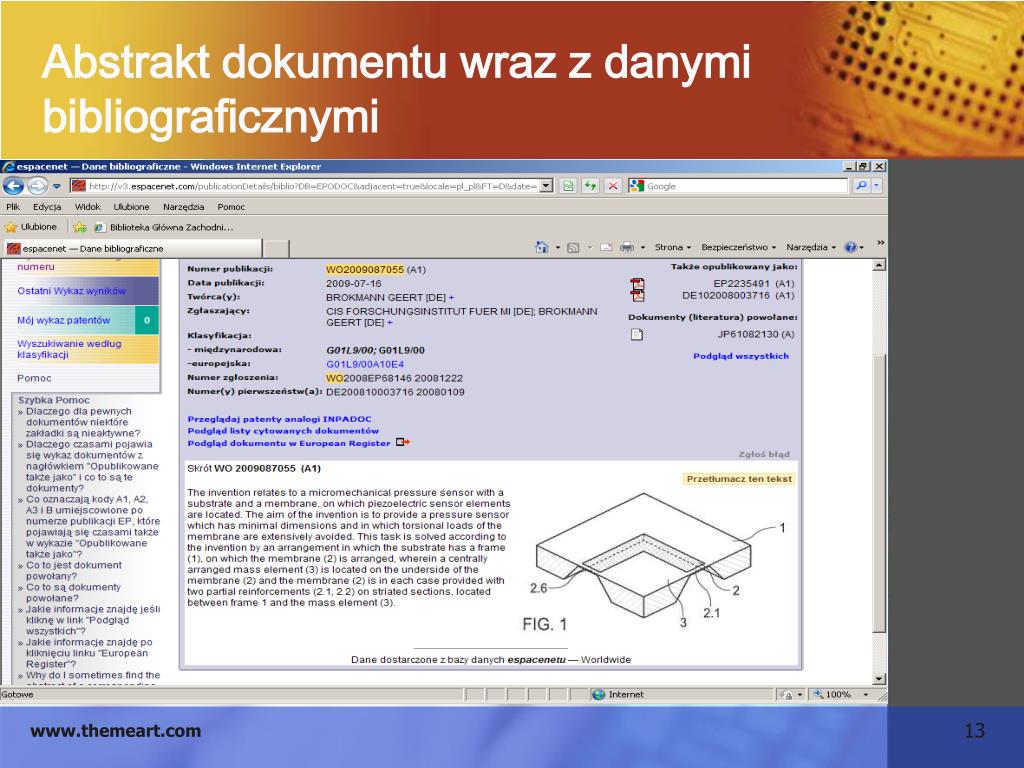The image size is (1024, 768).
Task: Open European classification G01L9/00A10E4 link
Action: pyautogui.click(x=365, y=364)
